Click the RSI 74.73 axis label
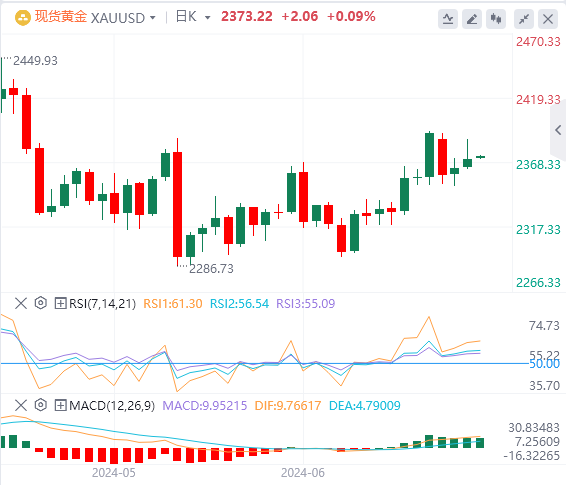The height and width of the screenshot is (485, 566). click(544, 326)
